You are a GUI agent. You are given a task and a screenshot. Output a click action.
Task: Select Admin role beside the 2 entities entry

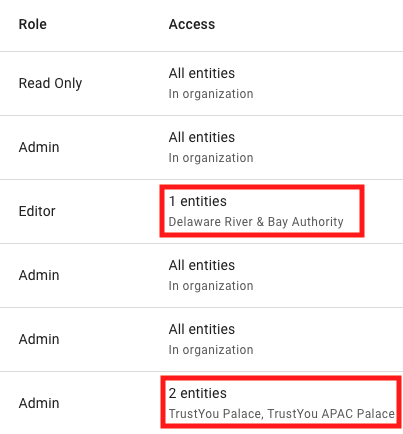[39, 403]
